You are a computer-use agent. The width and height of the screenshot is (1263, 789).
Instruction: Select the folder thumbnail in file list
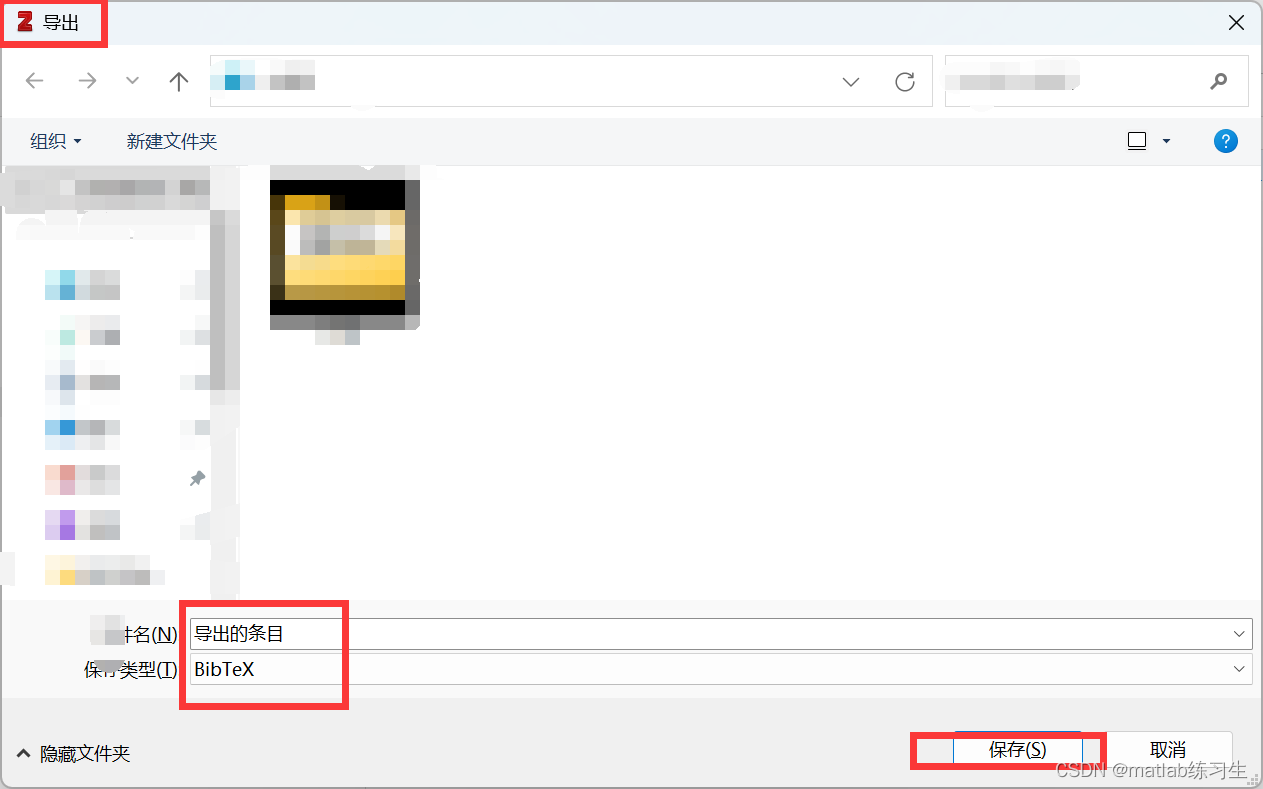[x=344, y=255]
